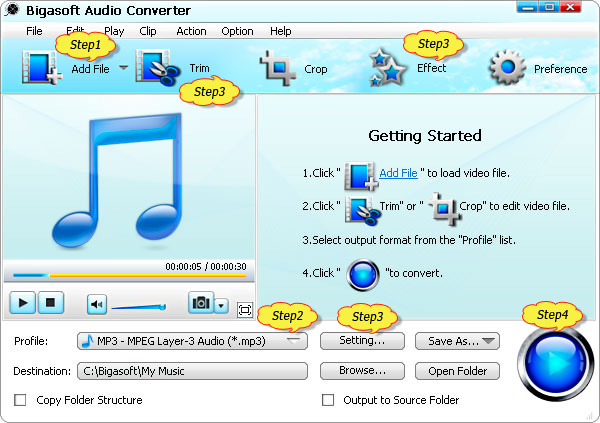Click the Add File icon in Getting Started
Image resolution: width=600 pixels, height=423 pixels.
click(361, 176)
